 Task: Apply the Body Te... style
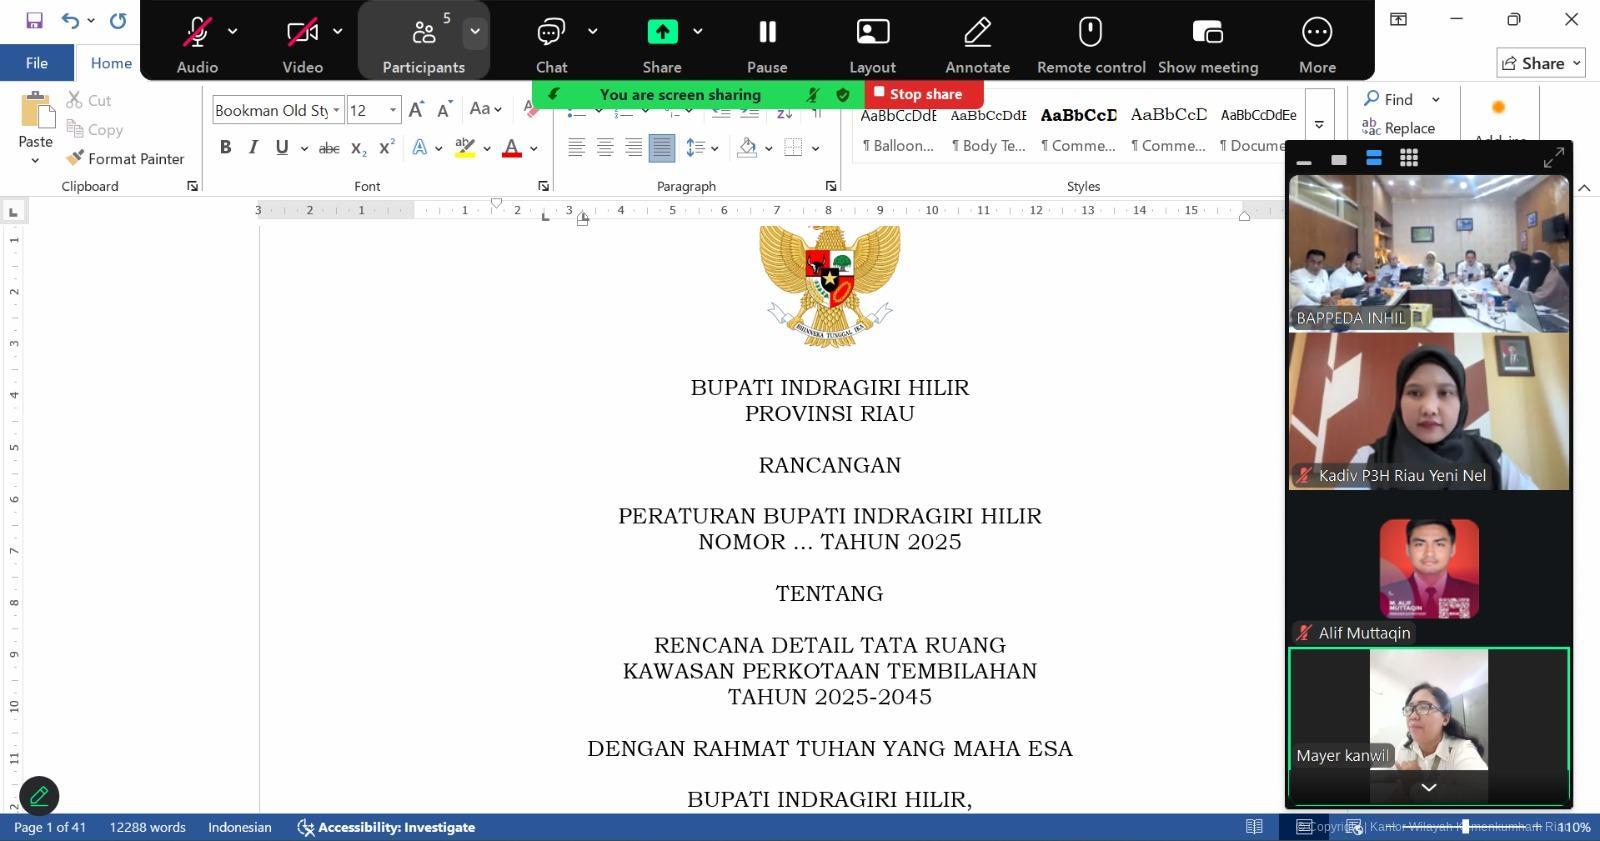pyautogui.click(x=988, y=129)
